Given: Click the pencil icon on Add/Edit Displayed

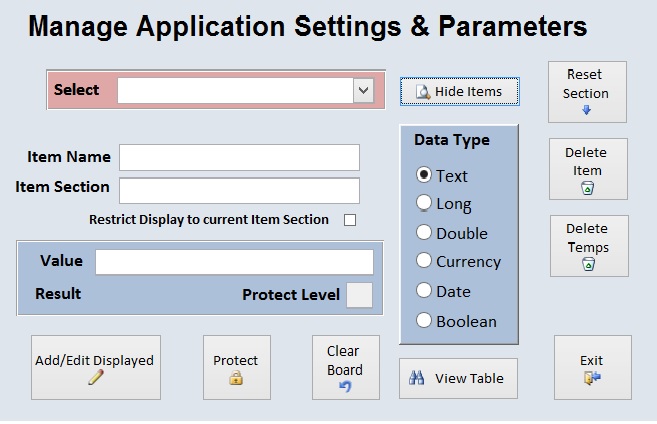Looking at the screenshot, I should coord(96,377).
